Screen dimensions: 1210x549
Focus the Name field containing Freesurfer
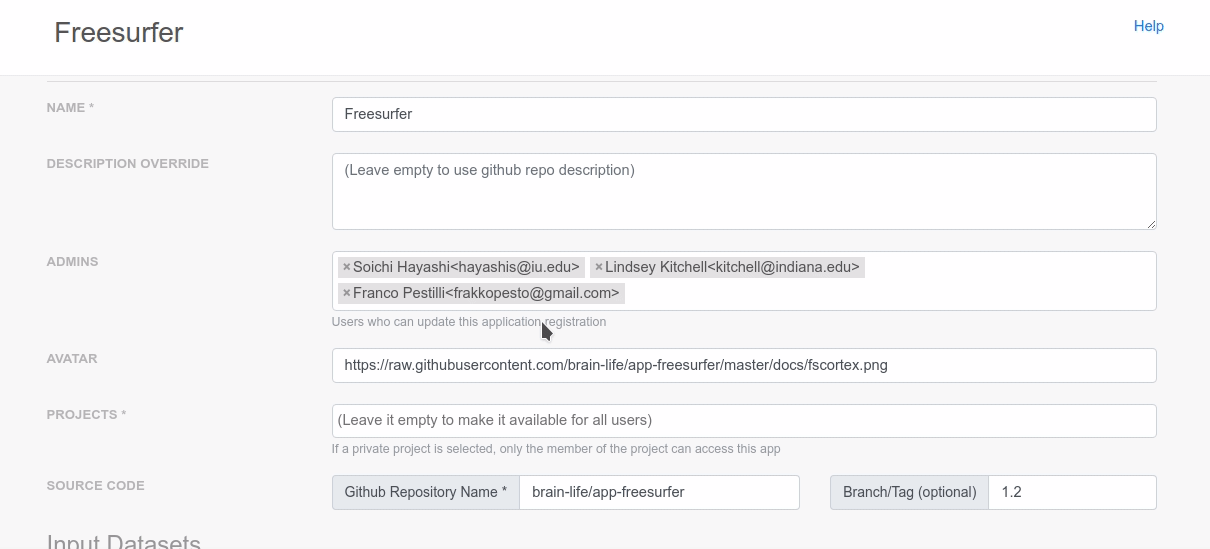744,114
